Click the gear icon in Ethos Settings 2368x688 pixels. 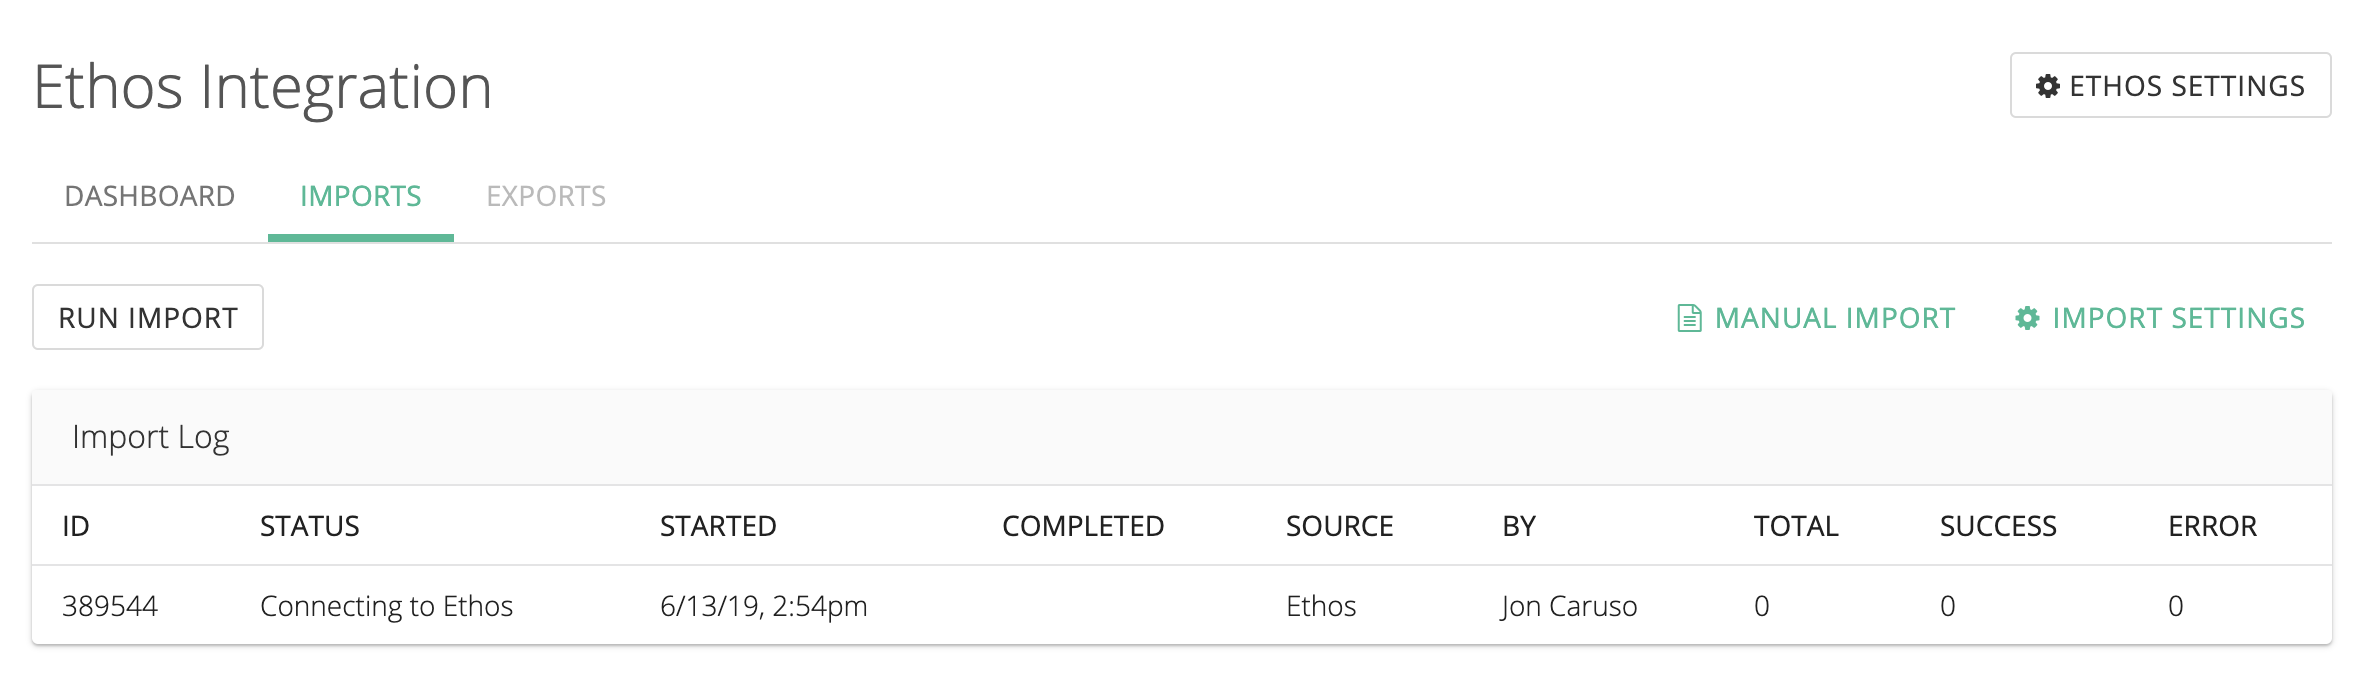coord(2048,86)
